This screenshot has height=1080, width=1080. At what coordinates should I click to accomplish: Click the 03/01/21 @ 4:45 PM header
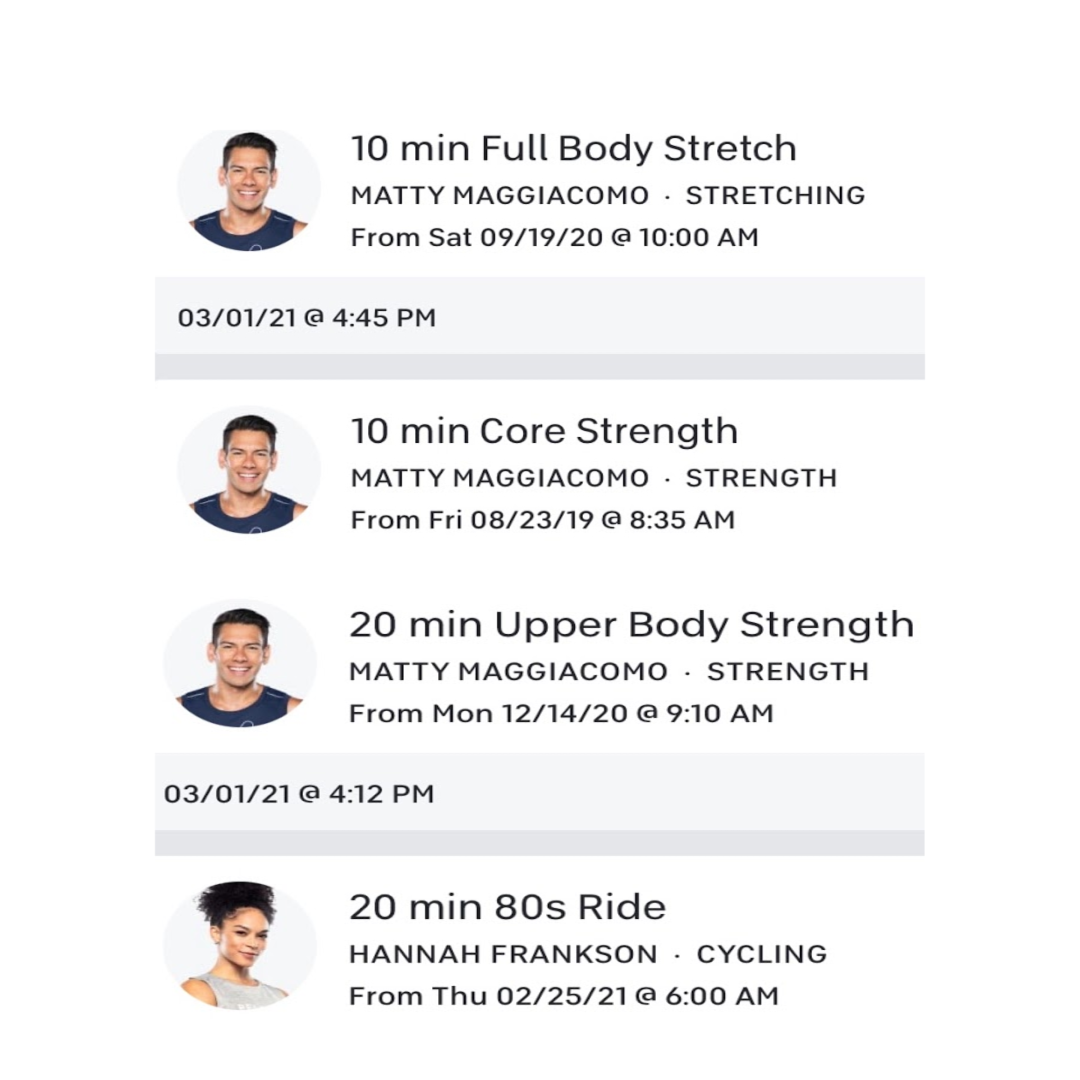point(307,318)
